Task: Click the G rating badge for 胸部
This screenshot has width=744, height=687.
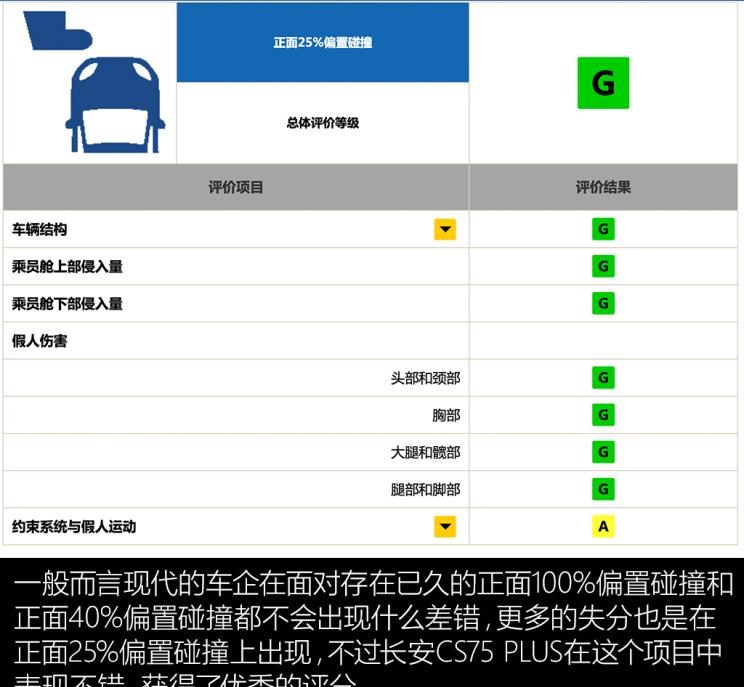Action: (603, 415)
